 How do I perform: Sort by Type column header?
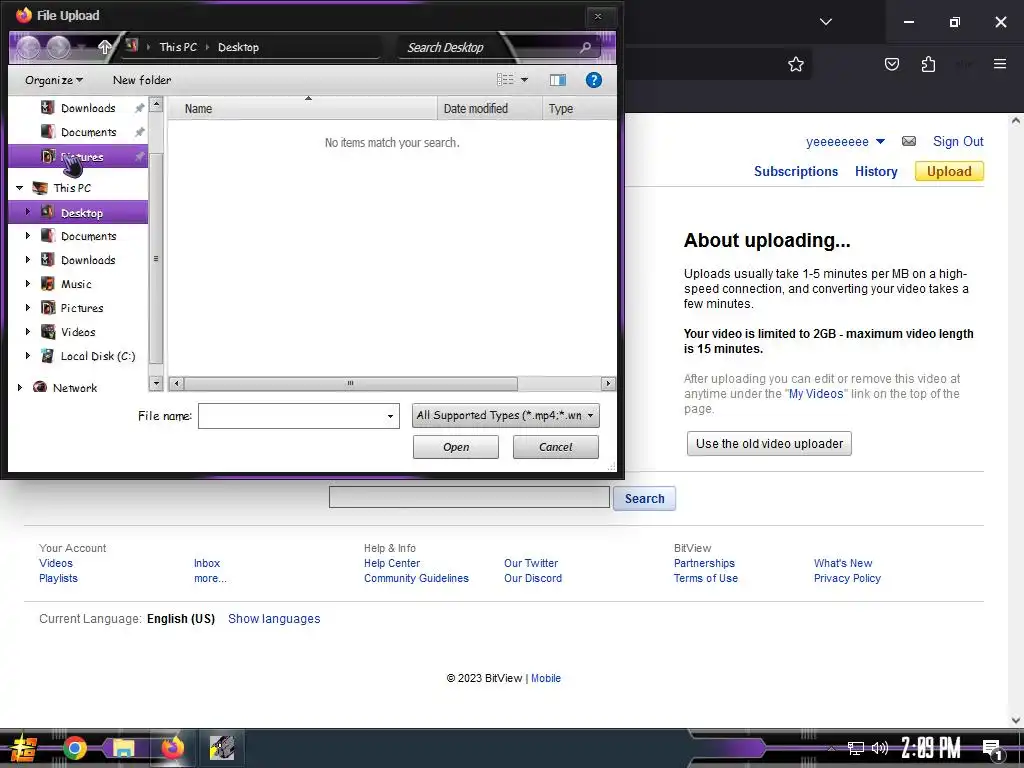pos(578,108)
